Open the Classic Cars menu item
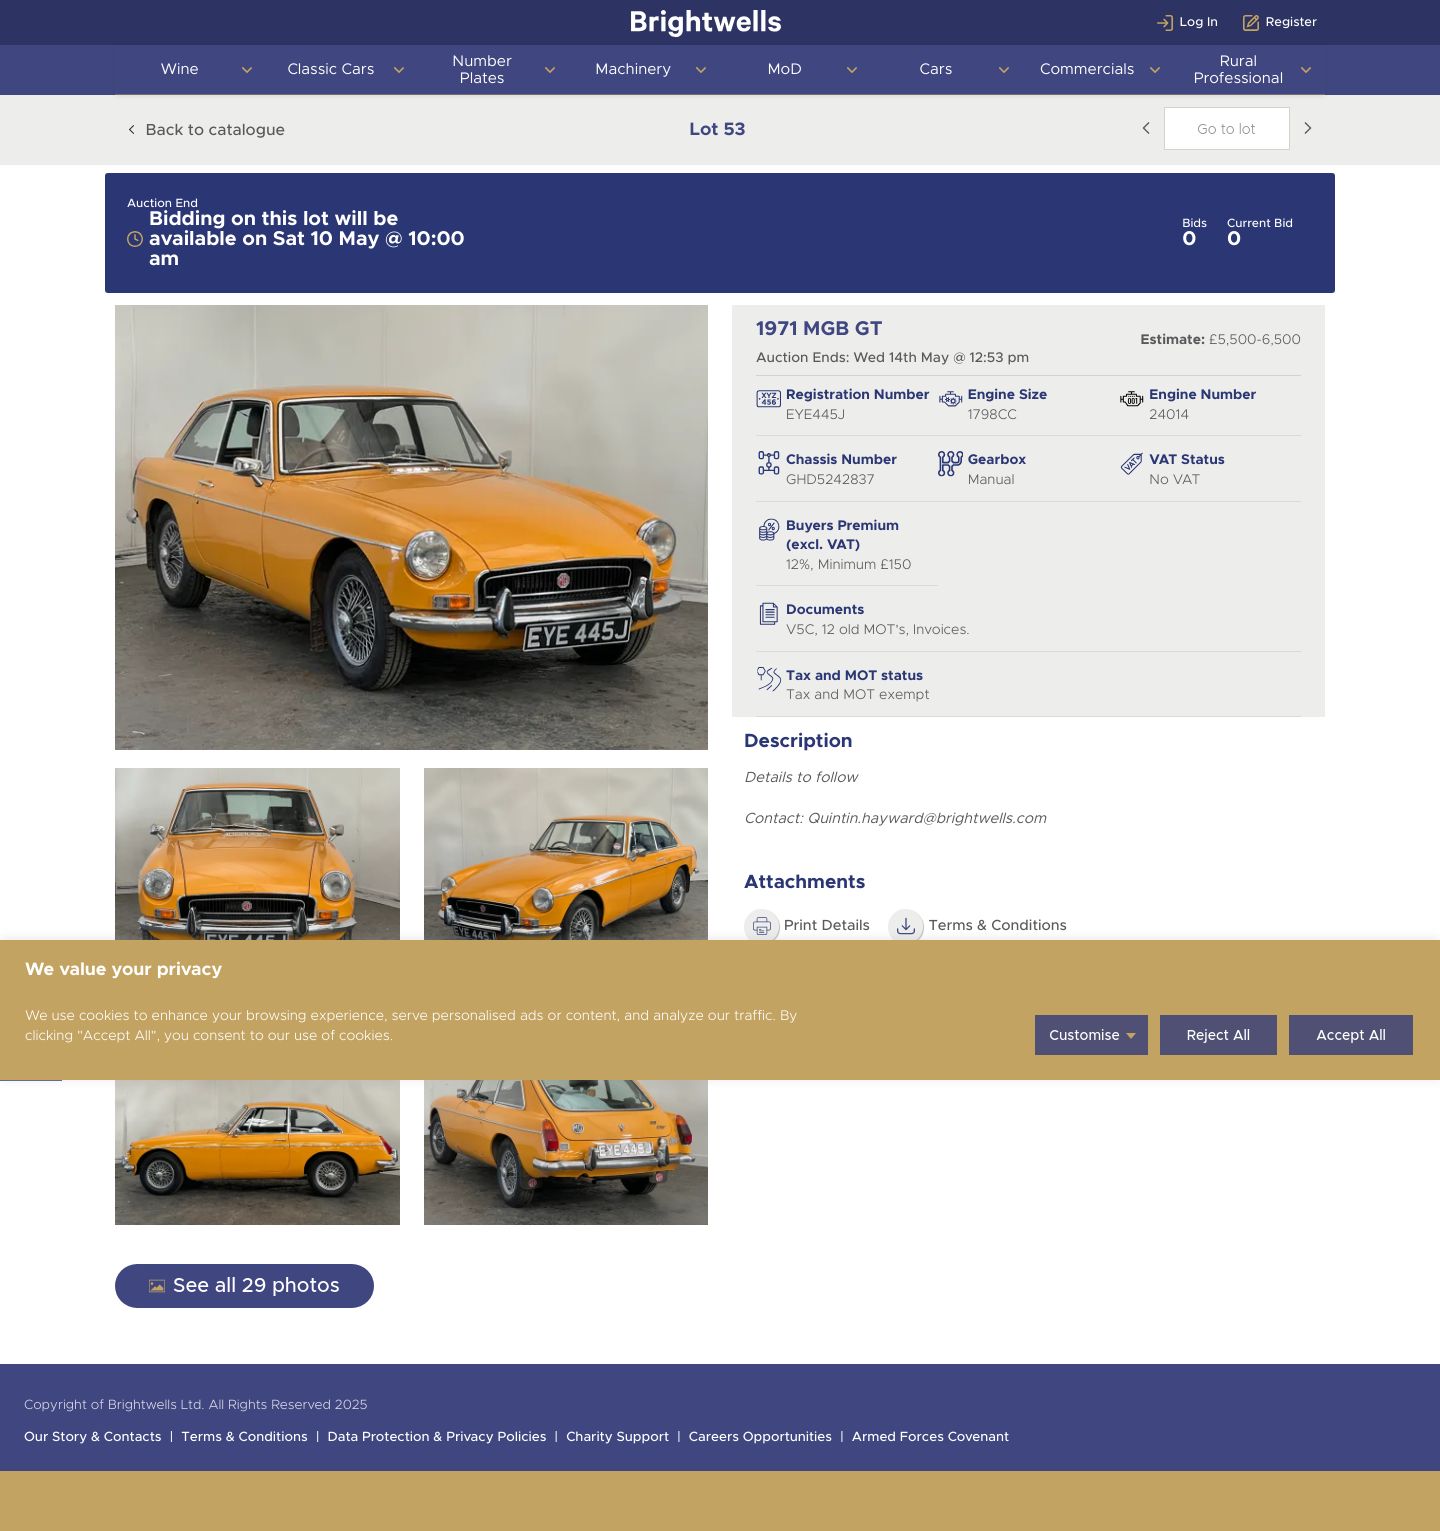 tap(331, 69)
